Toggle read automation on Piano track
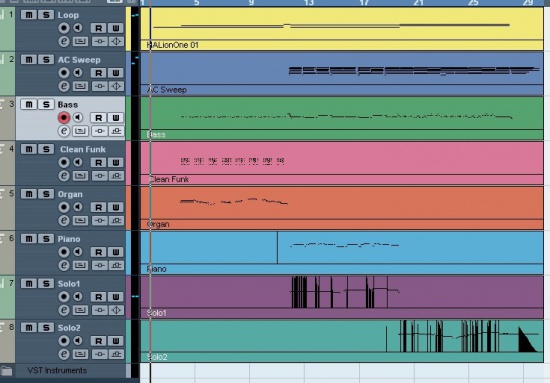 click(x=99, y=252)
